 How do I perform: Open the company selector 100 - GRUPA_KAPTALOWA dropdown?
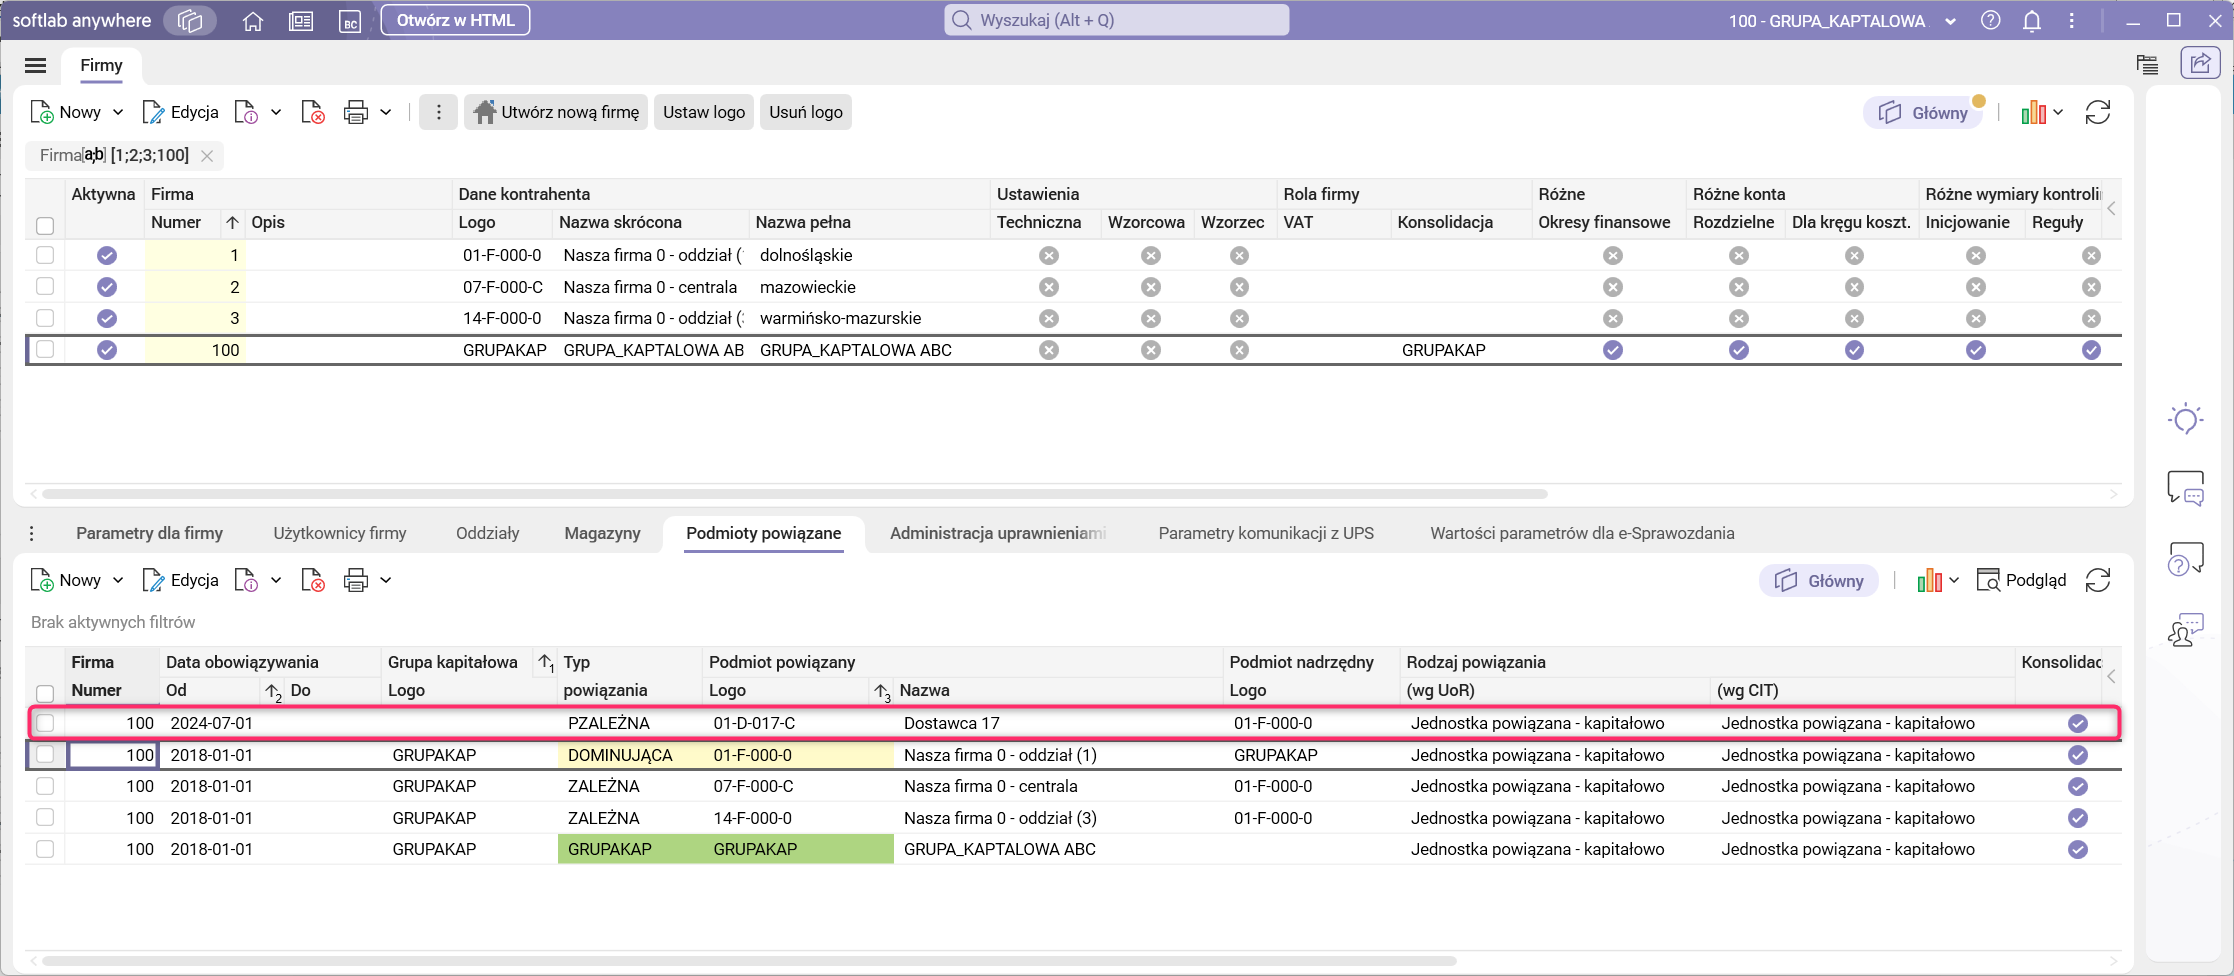coord(1842,21)
